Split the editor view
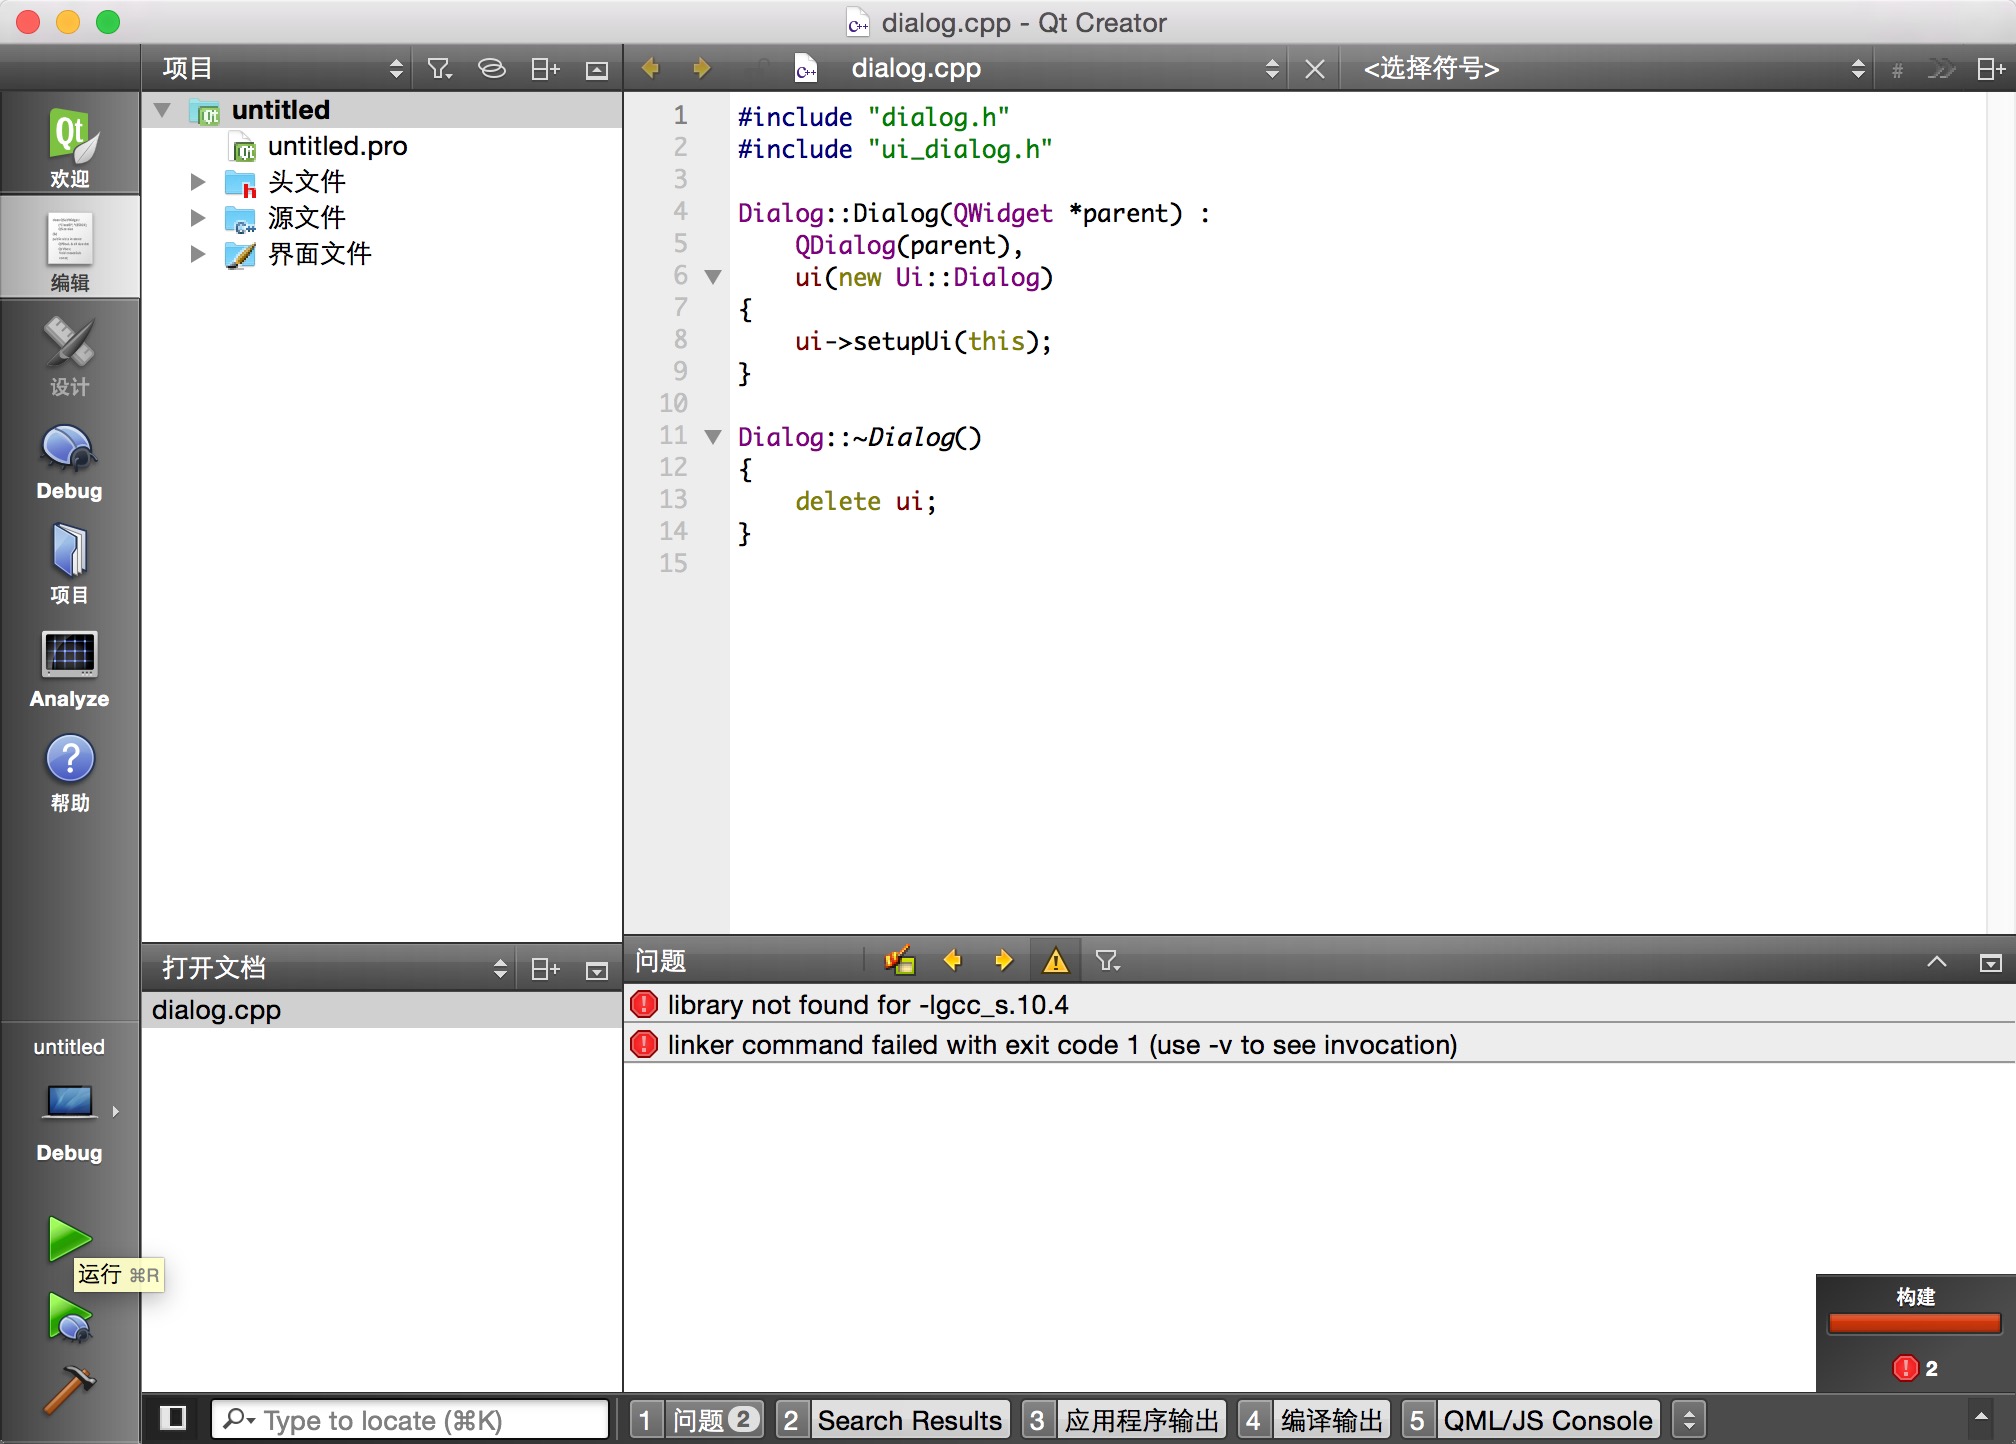The height and width of the screenshot is (1444, 2016). 1990,69
